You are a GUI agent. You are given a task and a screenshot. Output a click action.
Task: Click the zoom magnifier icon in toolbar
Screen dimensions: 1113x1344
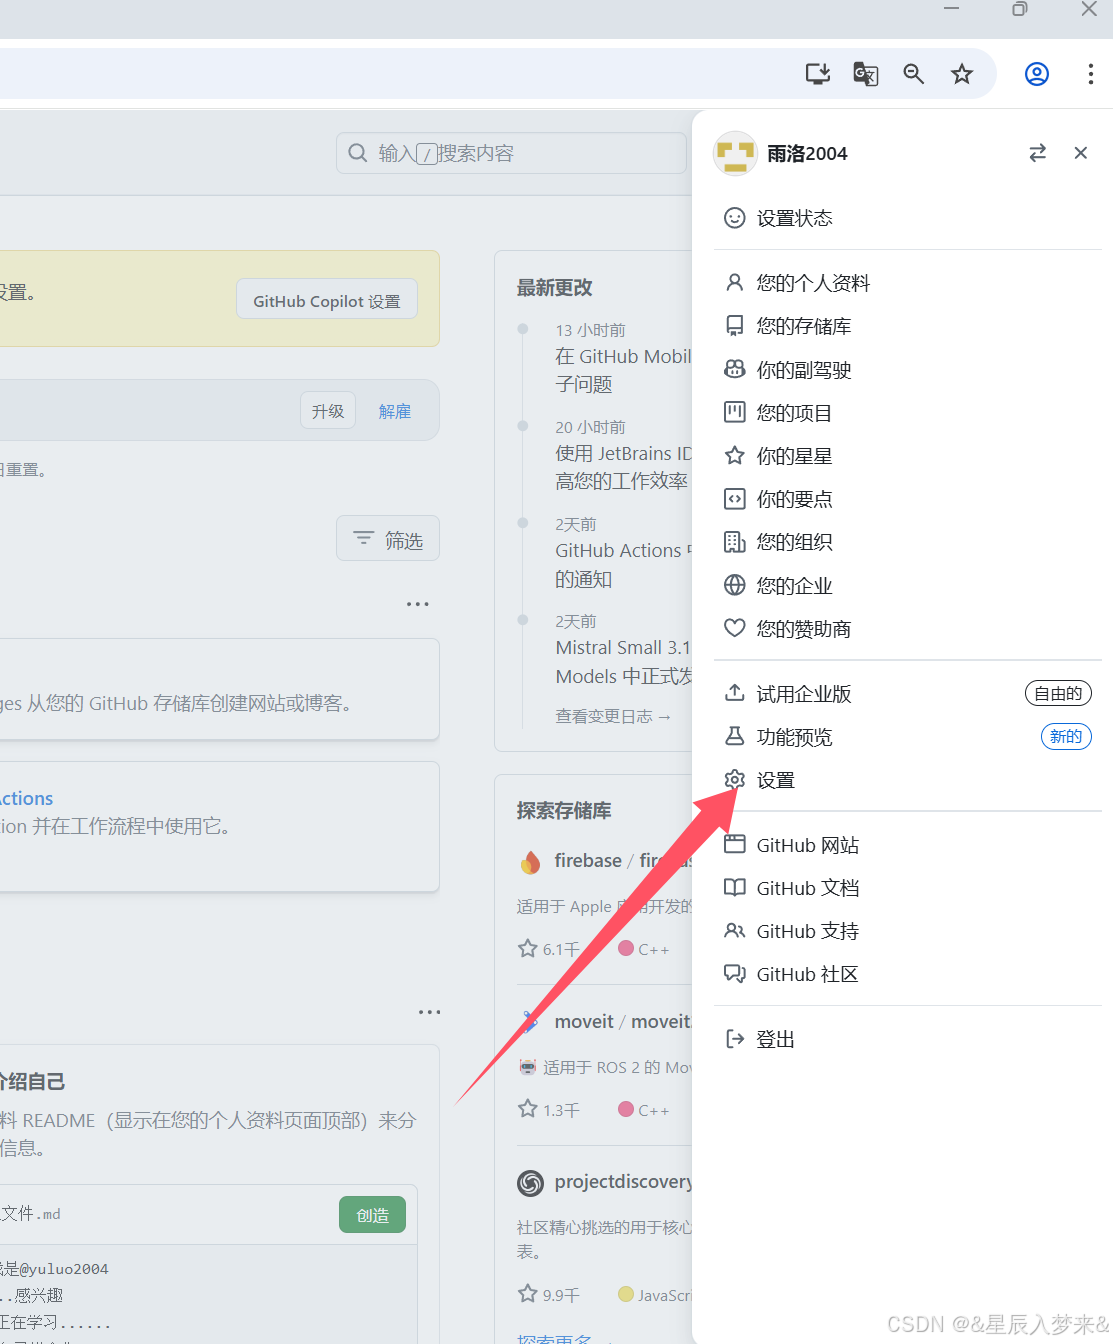913,73
